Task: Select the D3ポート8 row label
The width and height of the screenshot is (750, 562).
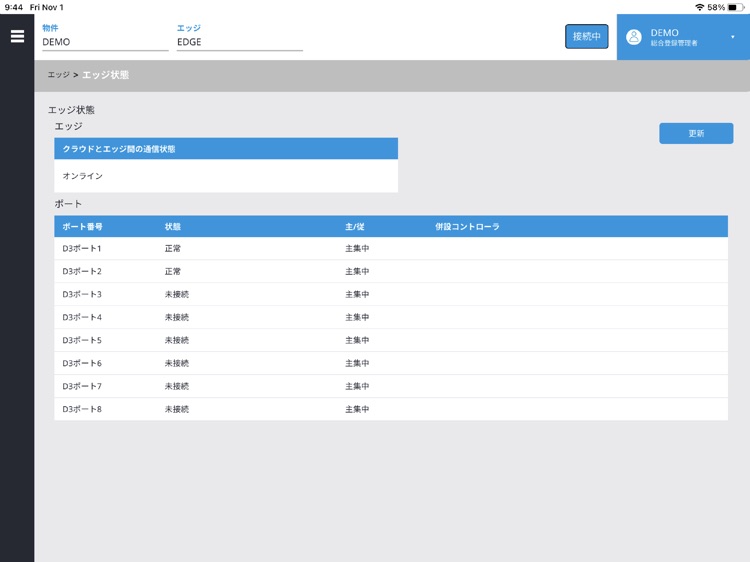Action: [x=82, y=409]
